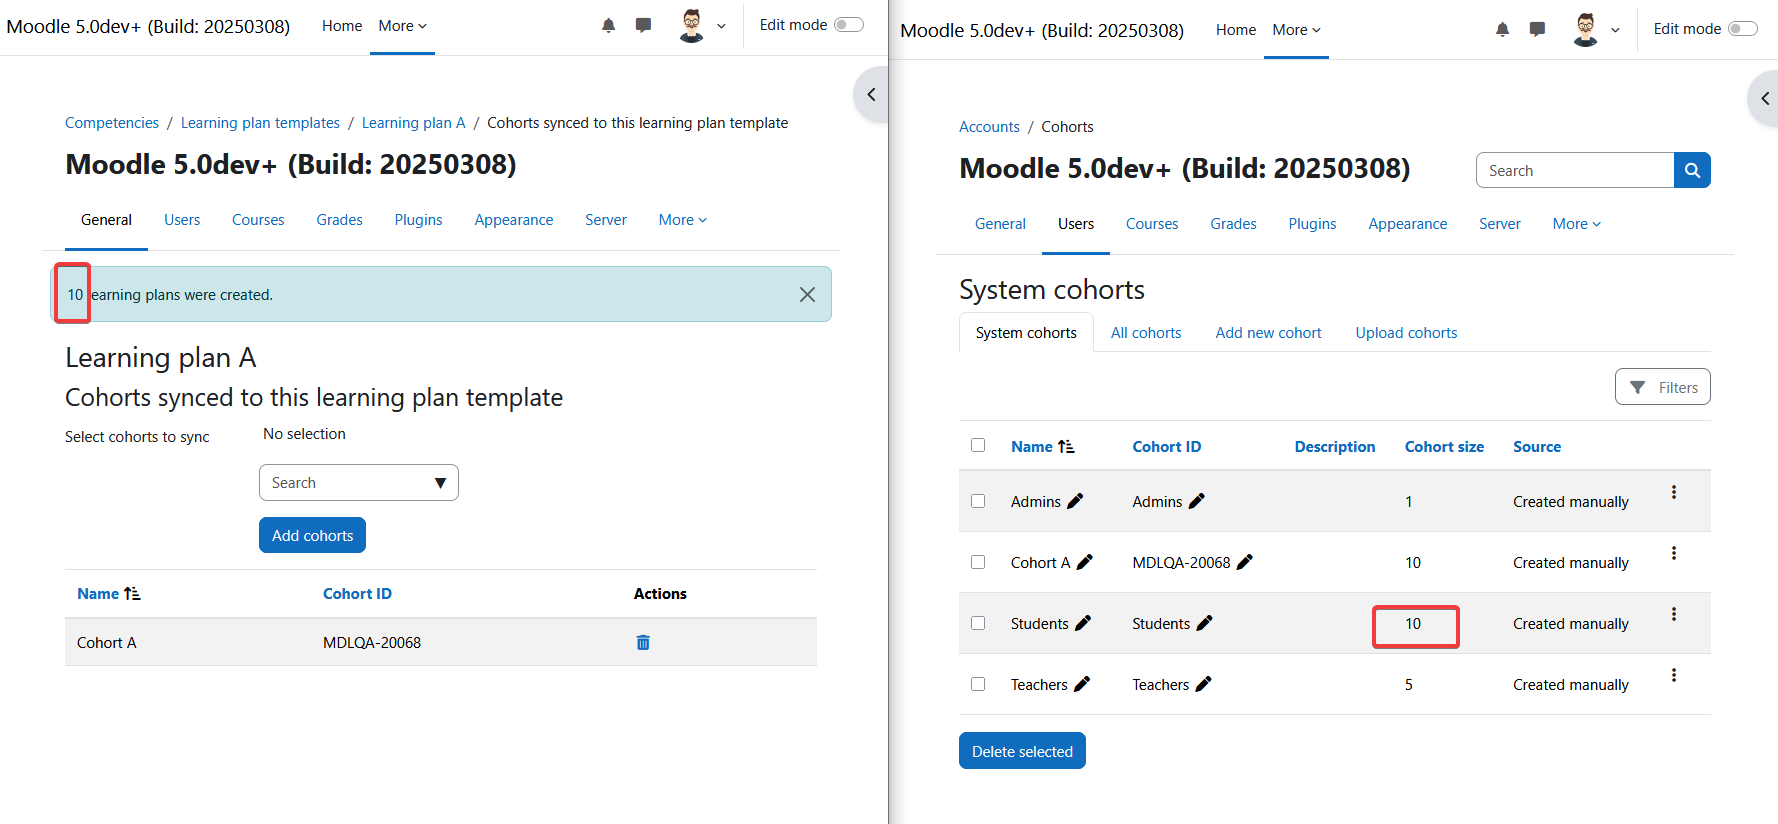Open messages chat icon in left window
1778x824 pixels.
click(643, 25)
